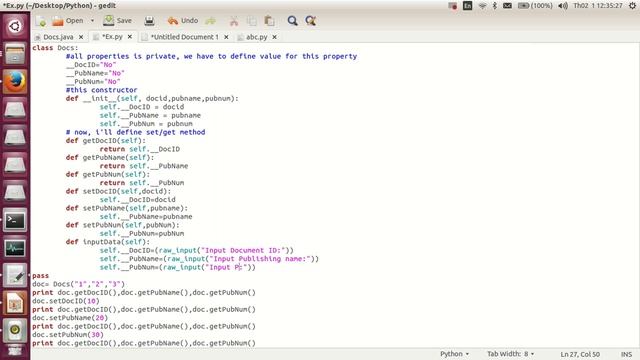Click the 'doc.setDocID(10)' line

click(x=66, y=301)
